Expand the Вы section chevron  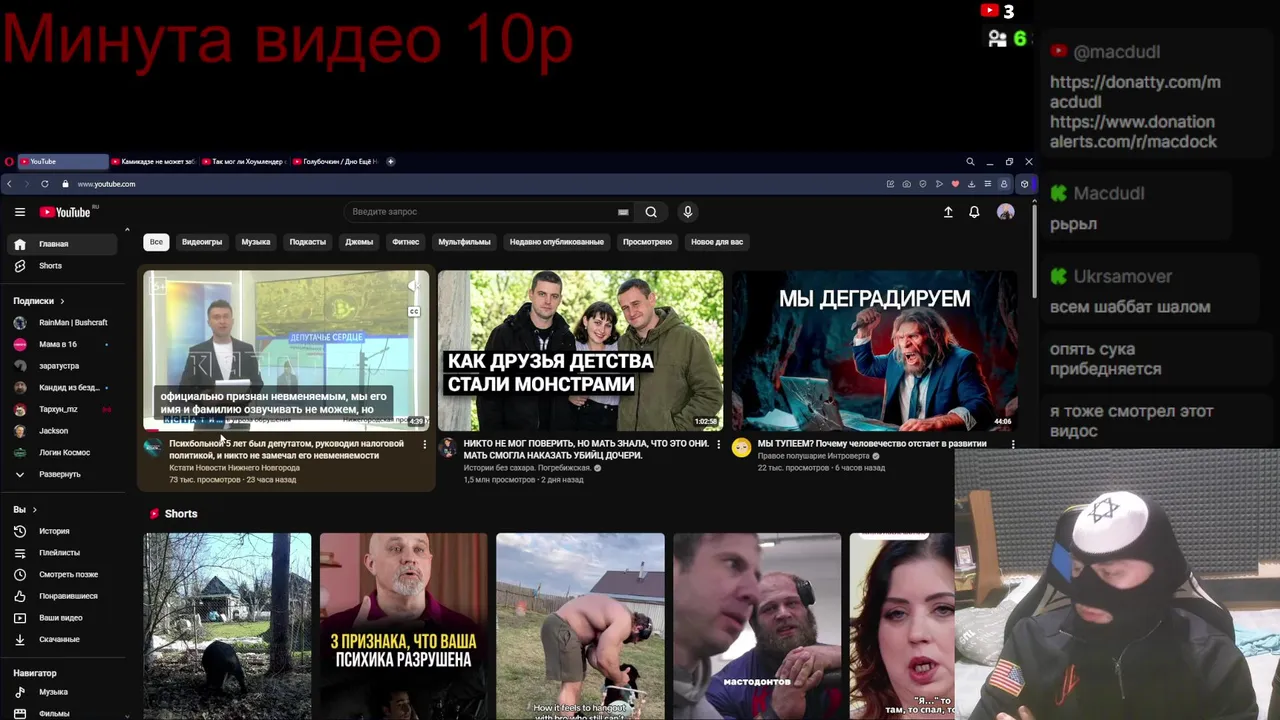(x=34, y=510)
